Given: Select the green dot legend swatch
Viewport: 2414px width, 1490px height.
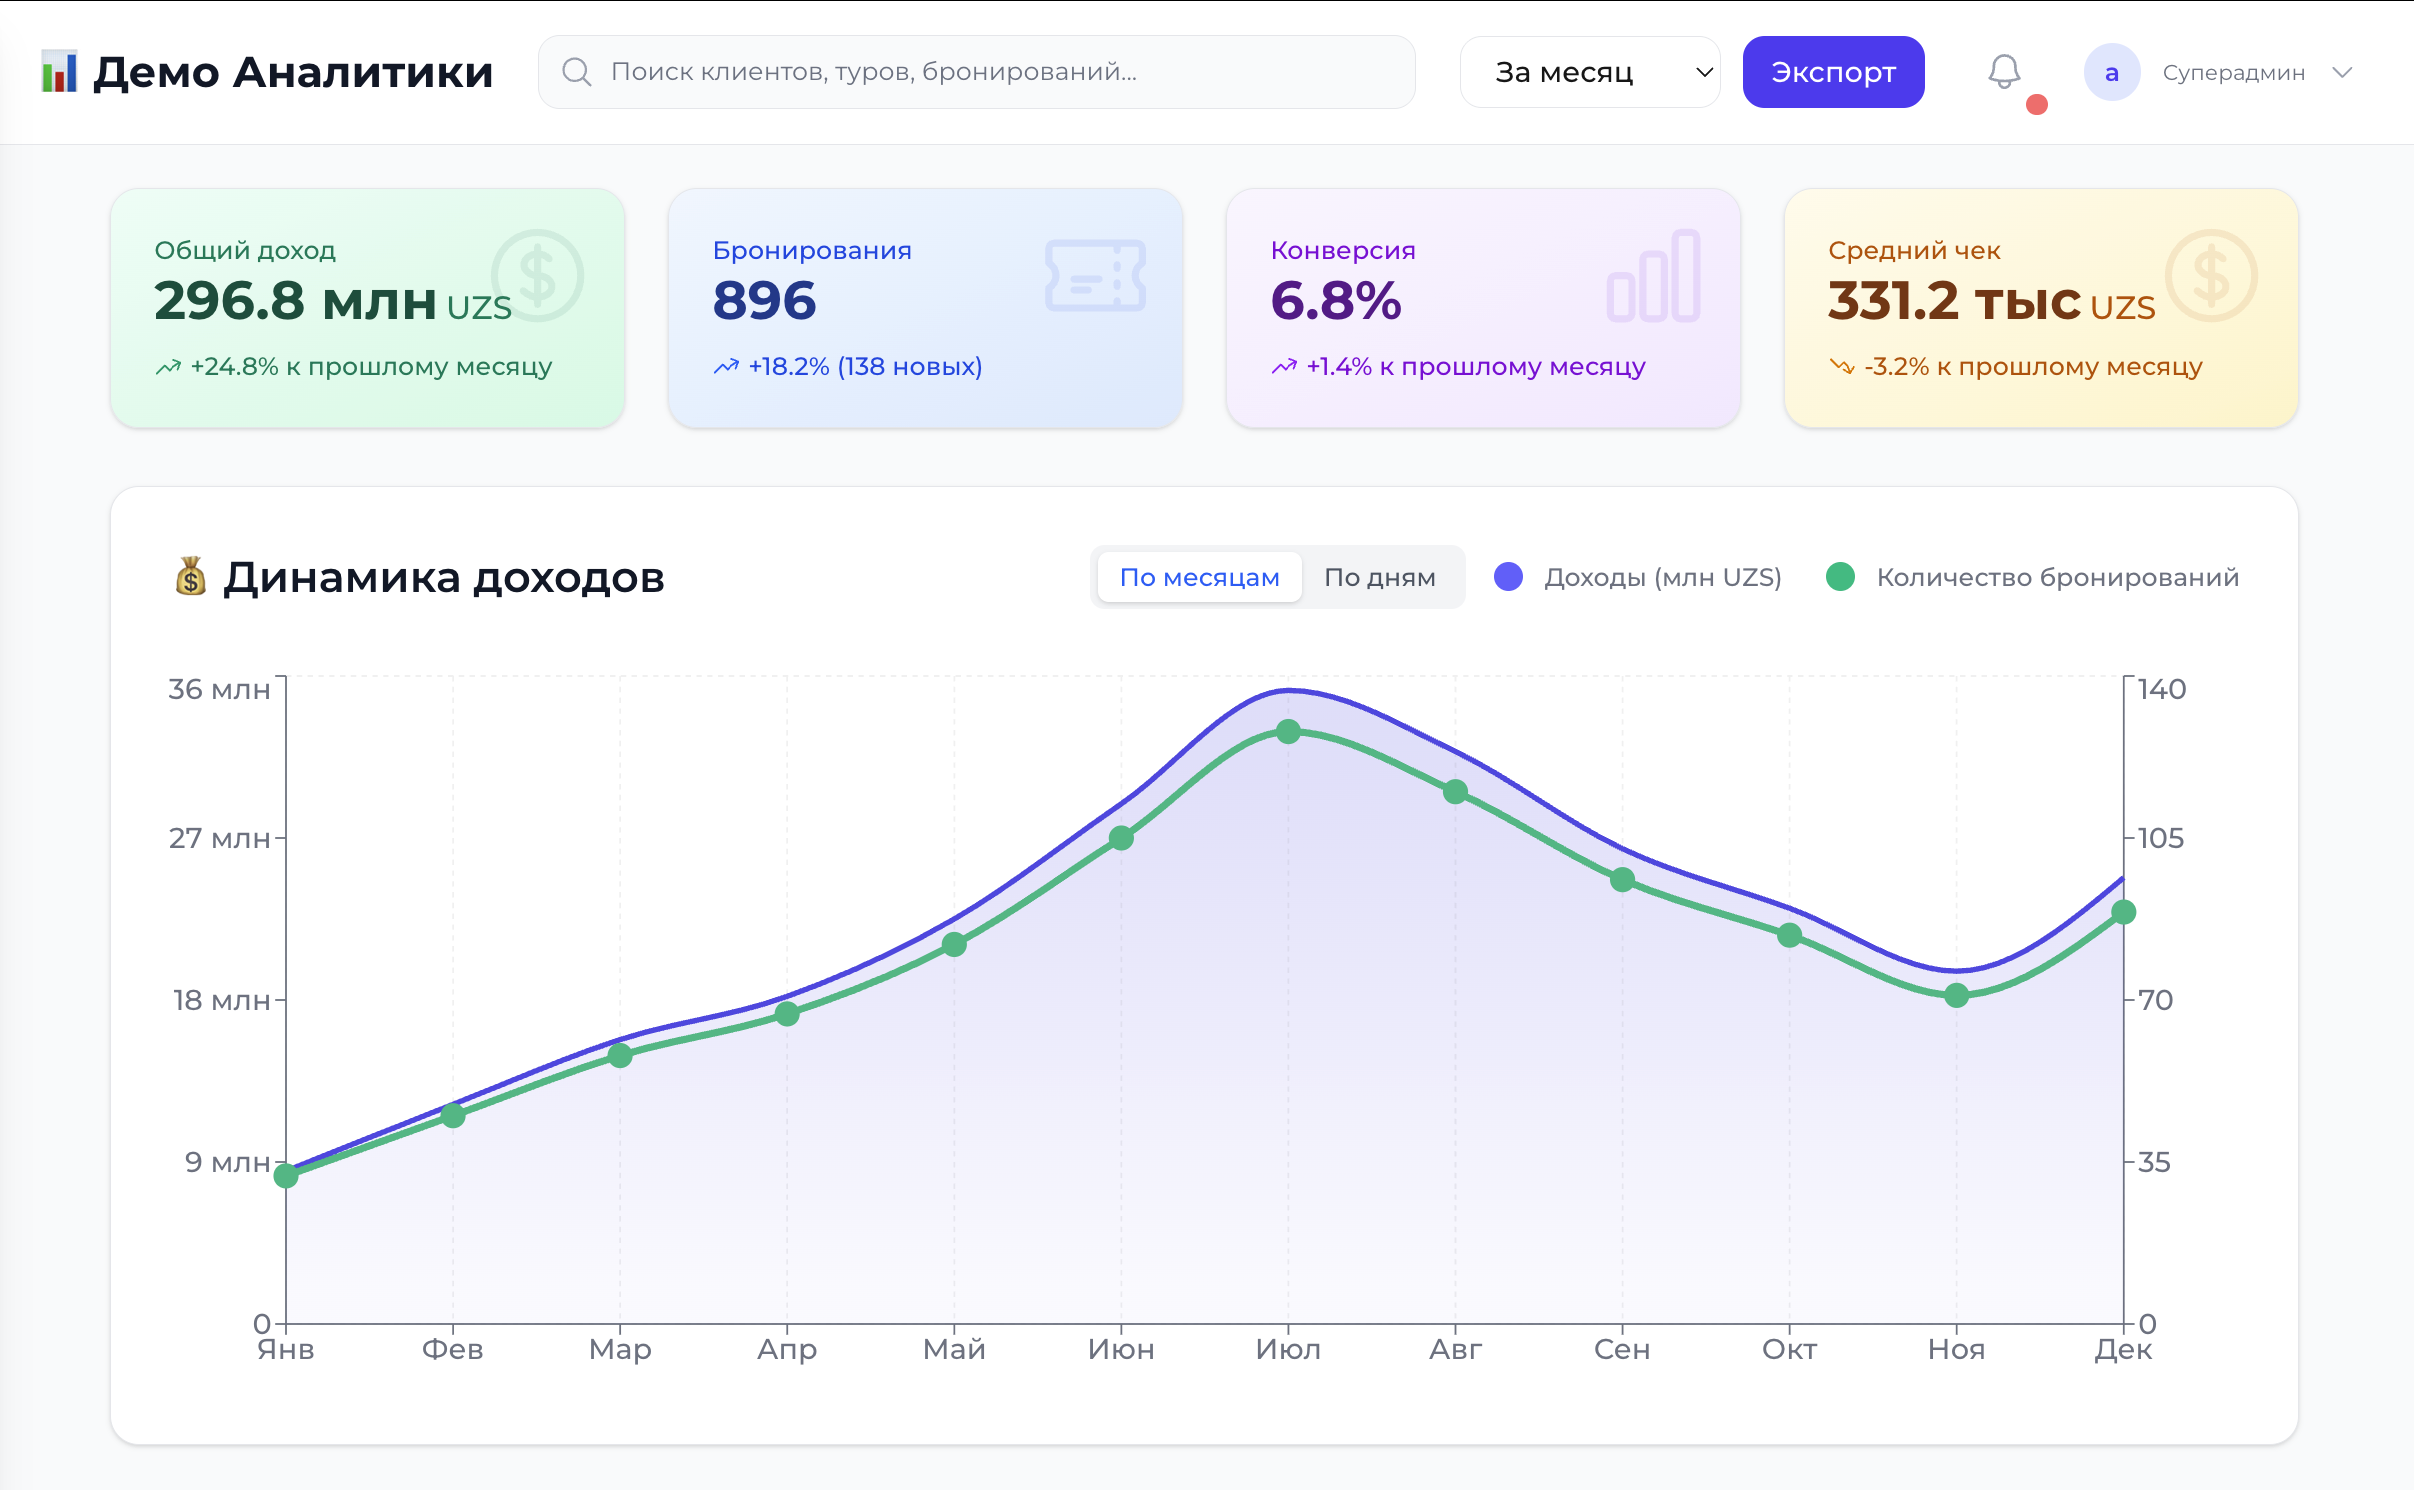Looking at the screenshot, I should 1843,577.
